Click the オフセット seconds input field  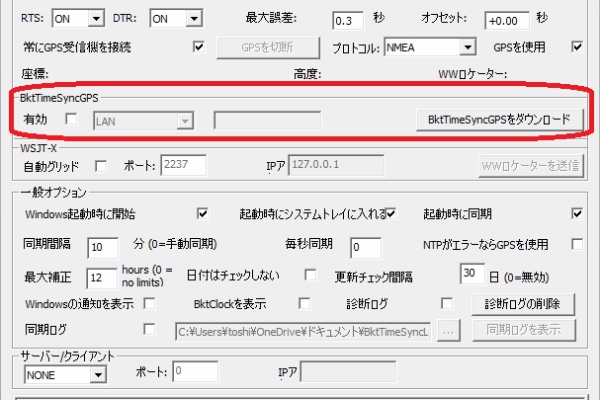click(x=506, y=20)
